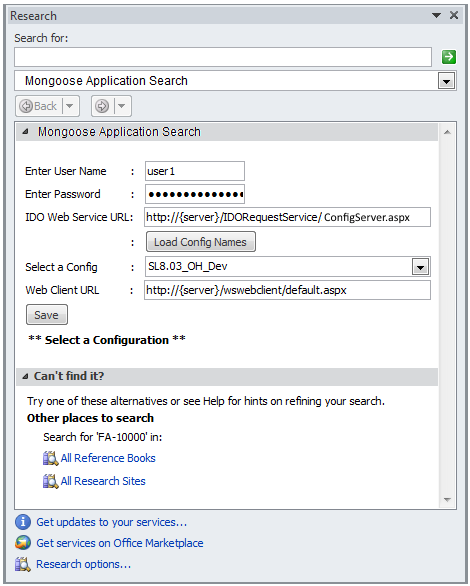
Task: Click the Load Config Names button
Action: pyautogui.click(x=201, y=242)
